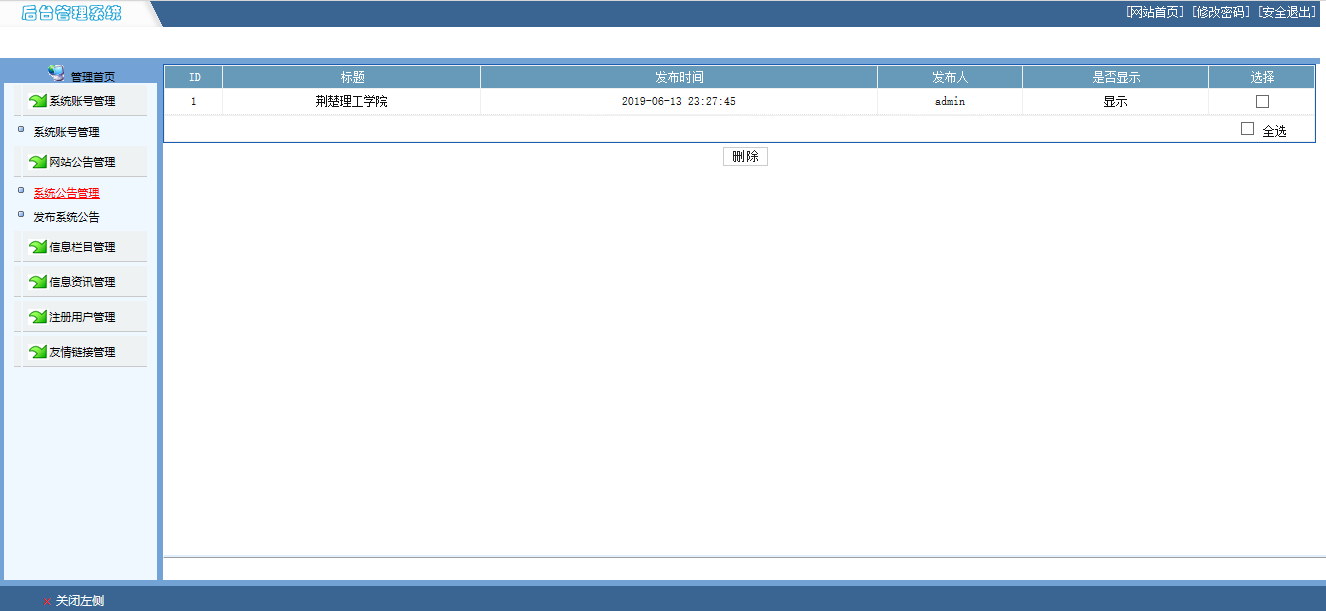Open the 发布系统公告 link
This screenshot has height=611, width=1326.
tap(66, 217)
